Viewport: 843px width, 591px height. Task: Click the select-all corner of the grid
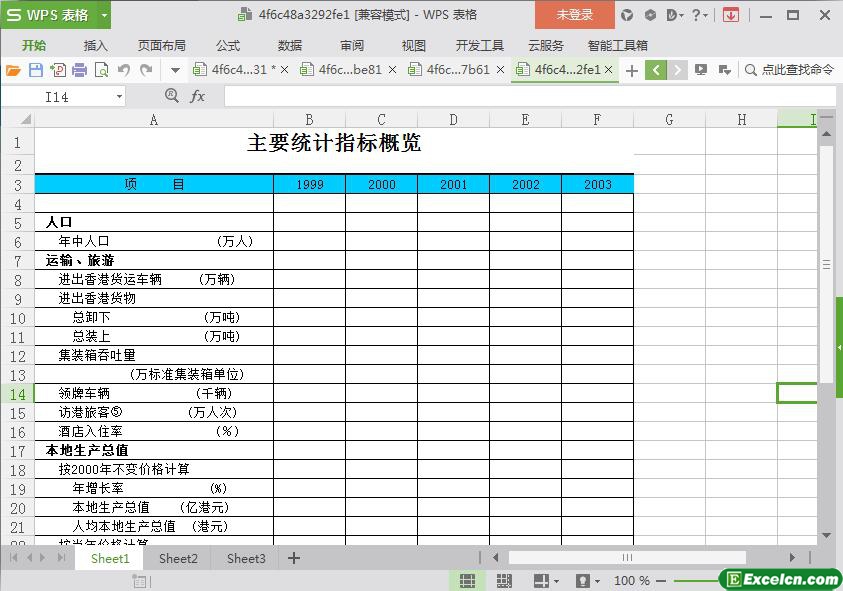[18, 119]
